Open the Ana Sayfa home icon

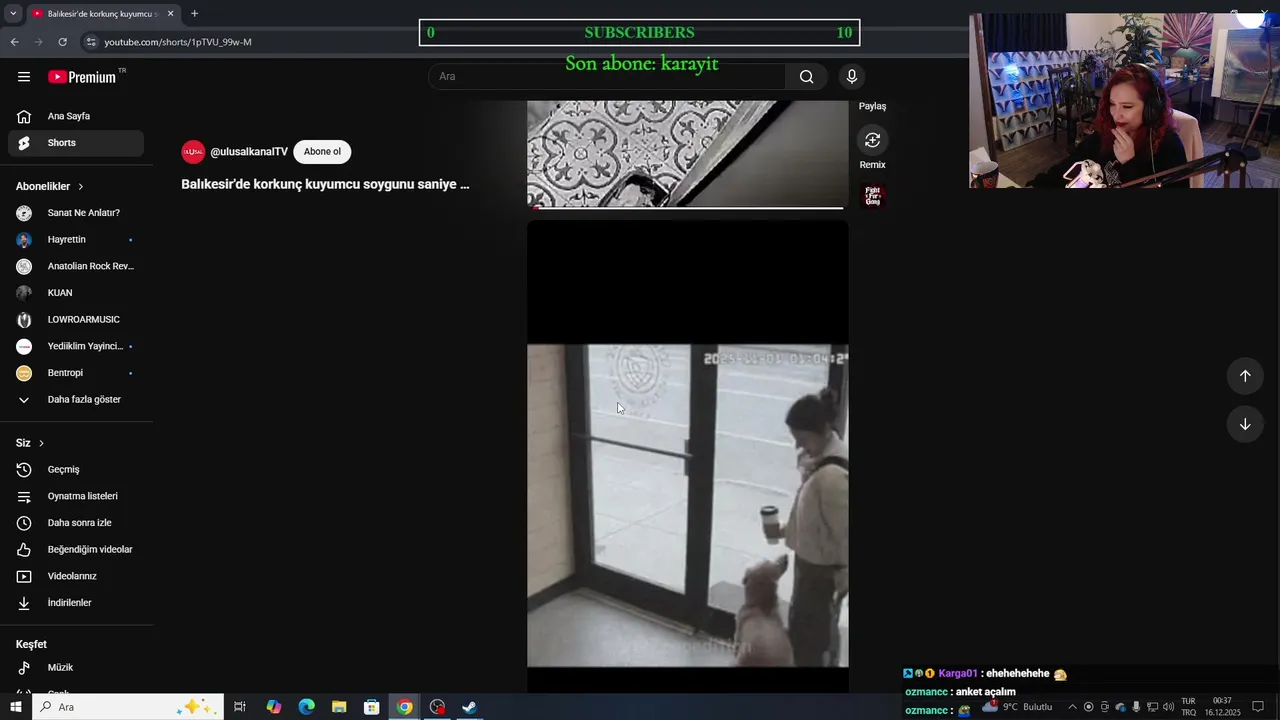click(24, 116)
